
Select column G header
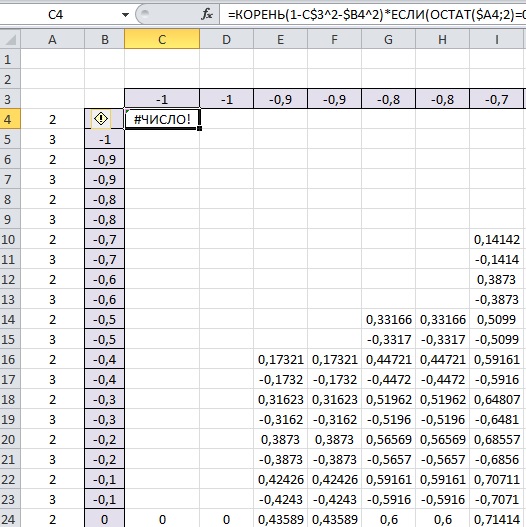388,40
